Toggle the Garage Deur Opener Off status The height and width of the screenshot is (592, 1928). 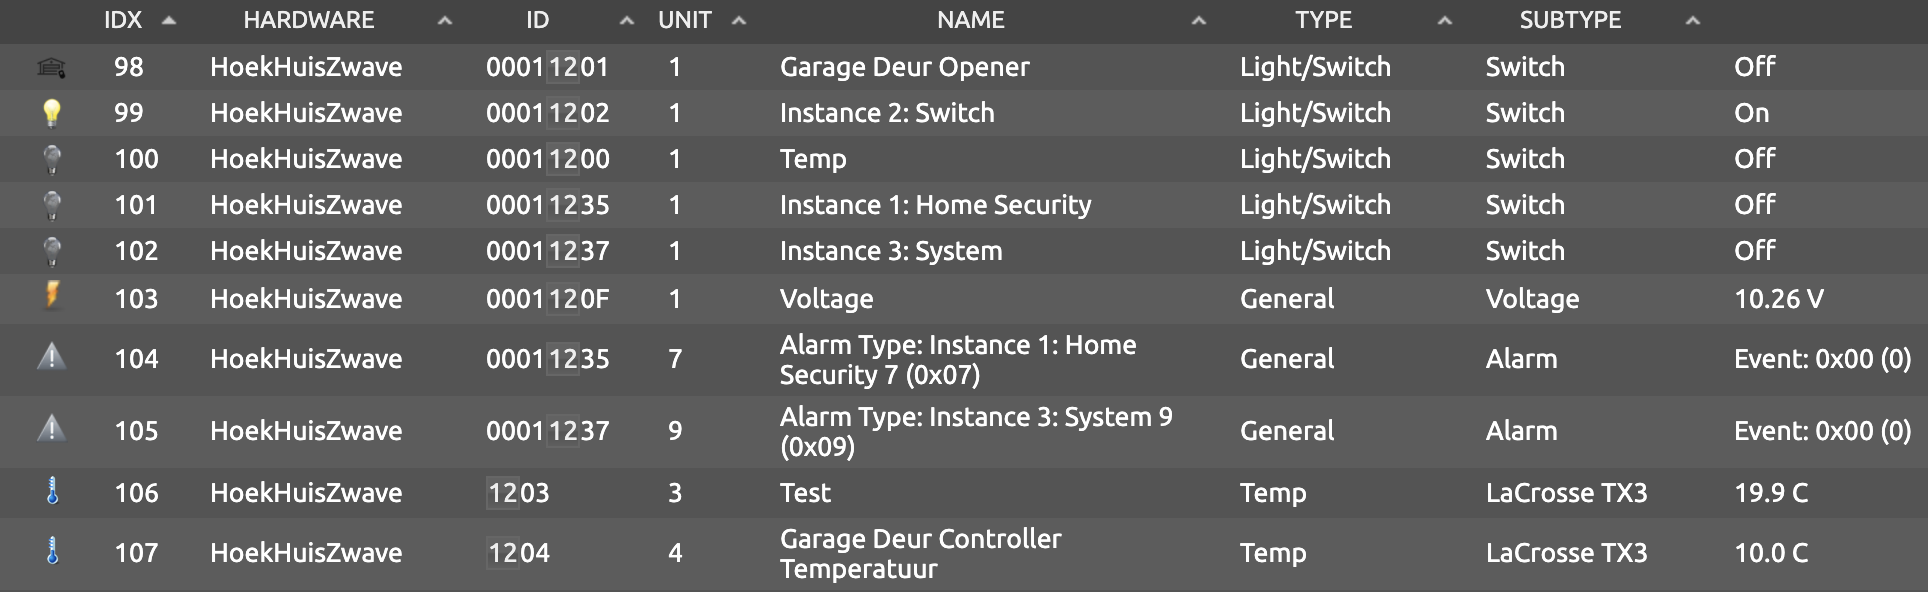[1754, 66]
